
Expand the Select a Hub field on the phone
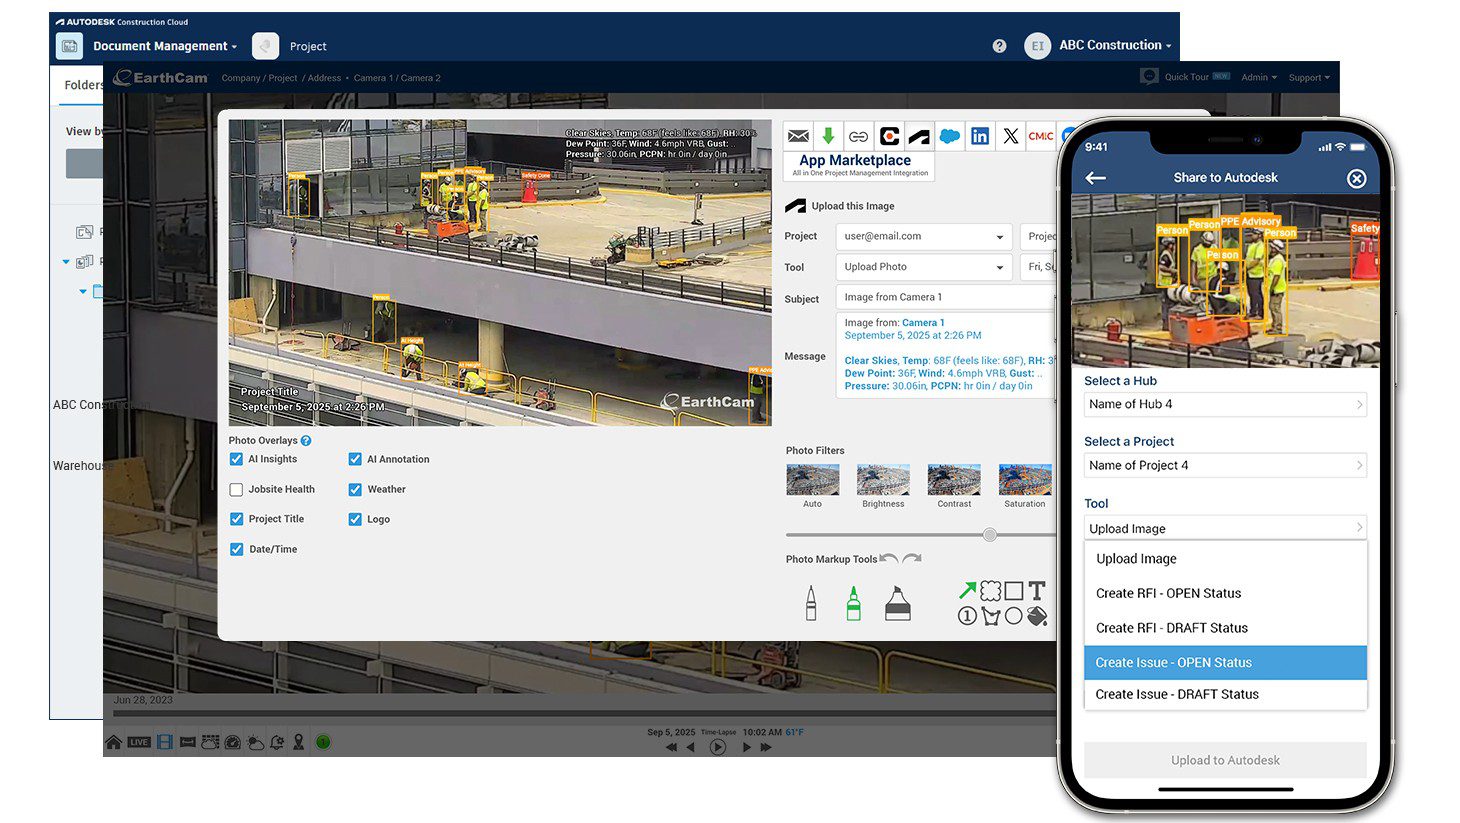click(x=1225, y=404)
